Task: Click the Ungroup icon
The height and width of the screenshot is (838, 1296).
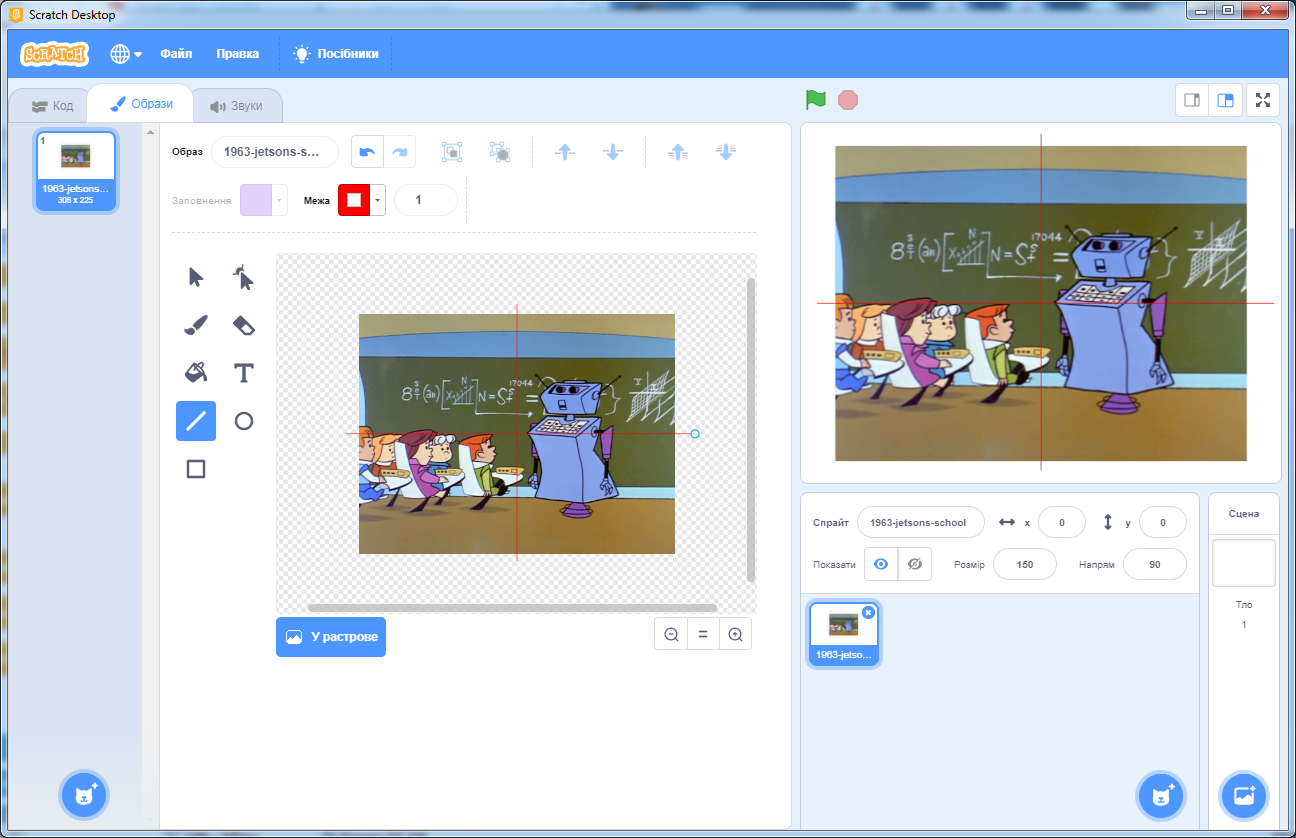Action: coord(500,152)
